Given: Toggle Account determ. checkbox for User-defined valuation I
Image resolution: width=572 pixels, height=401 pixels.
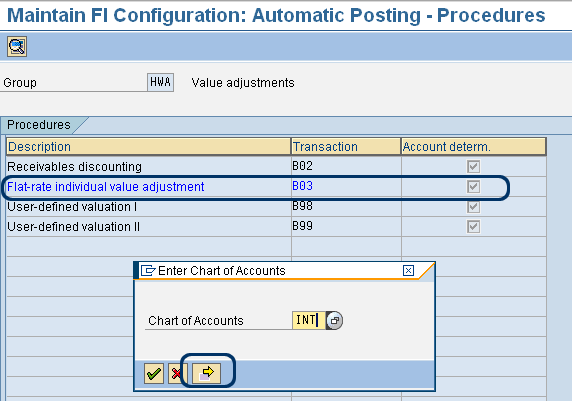Looking at the screenshot, I should (474, 207).
